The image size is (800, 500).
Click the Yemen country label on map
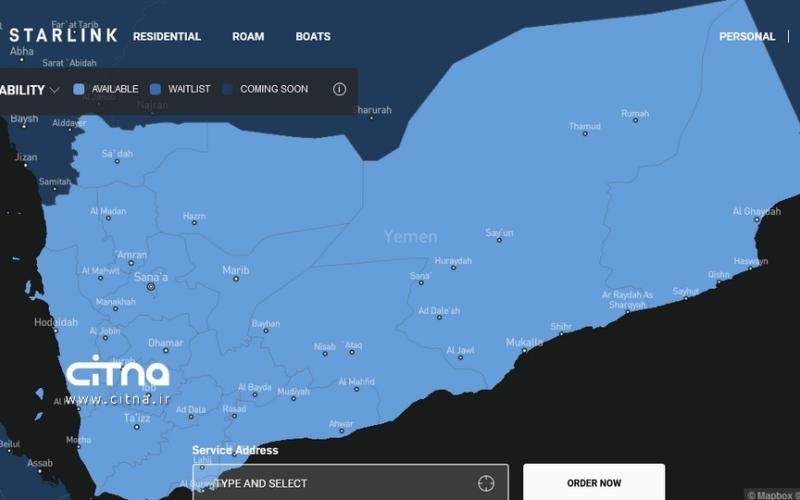tap(410, 237)
